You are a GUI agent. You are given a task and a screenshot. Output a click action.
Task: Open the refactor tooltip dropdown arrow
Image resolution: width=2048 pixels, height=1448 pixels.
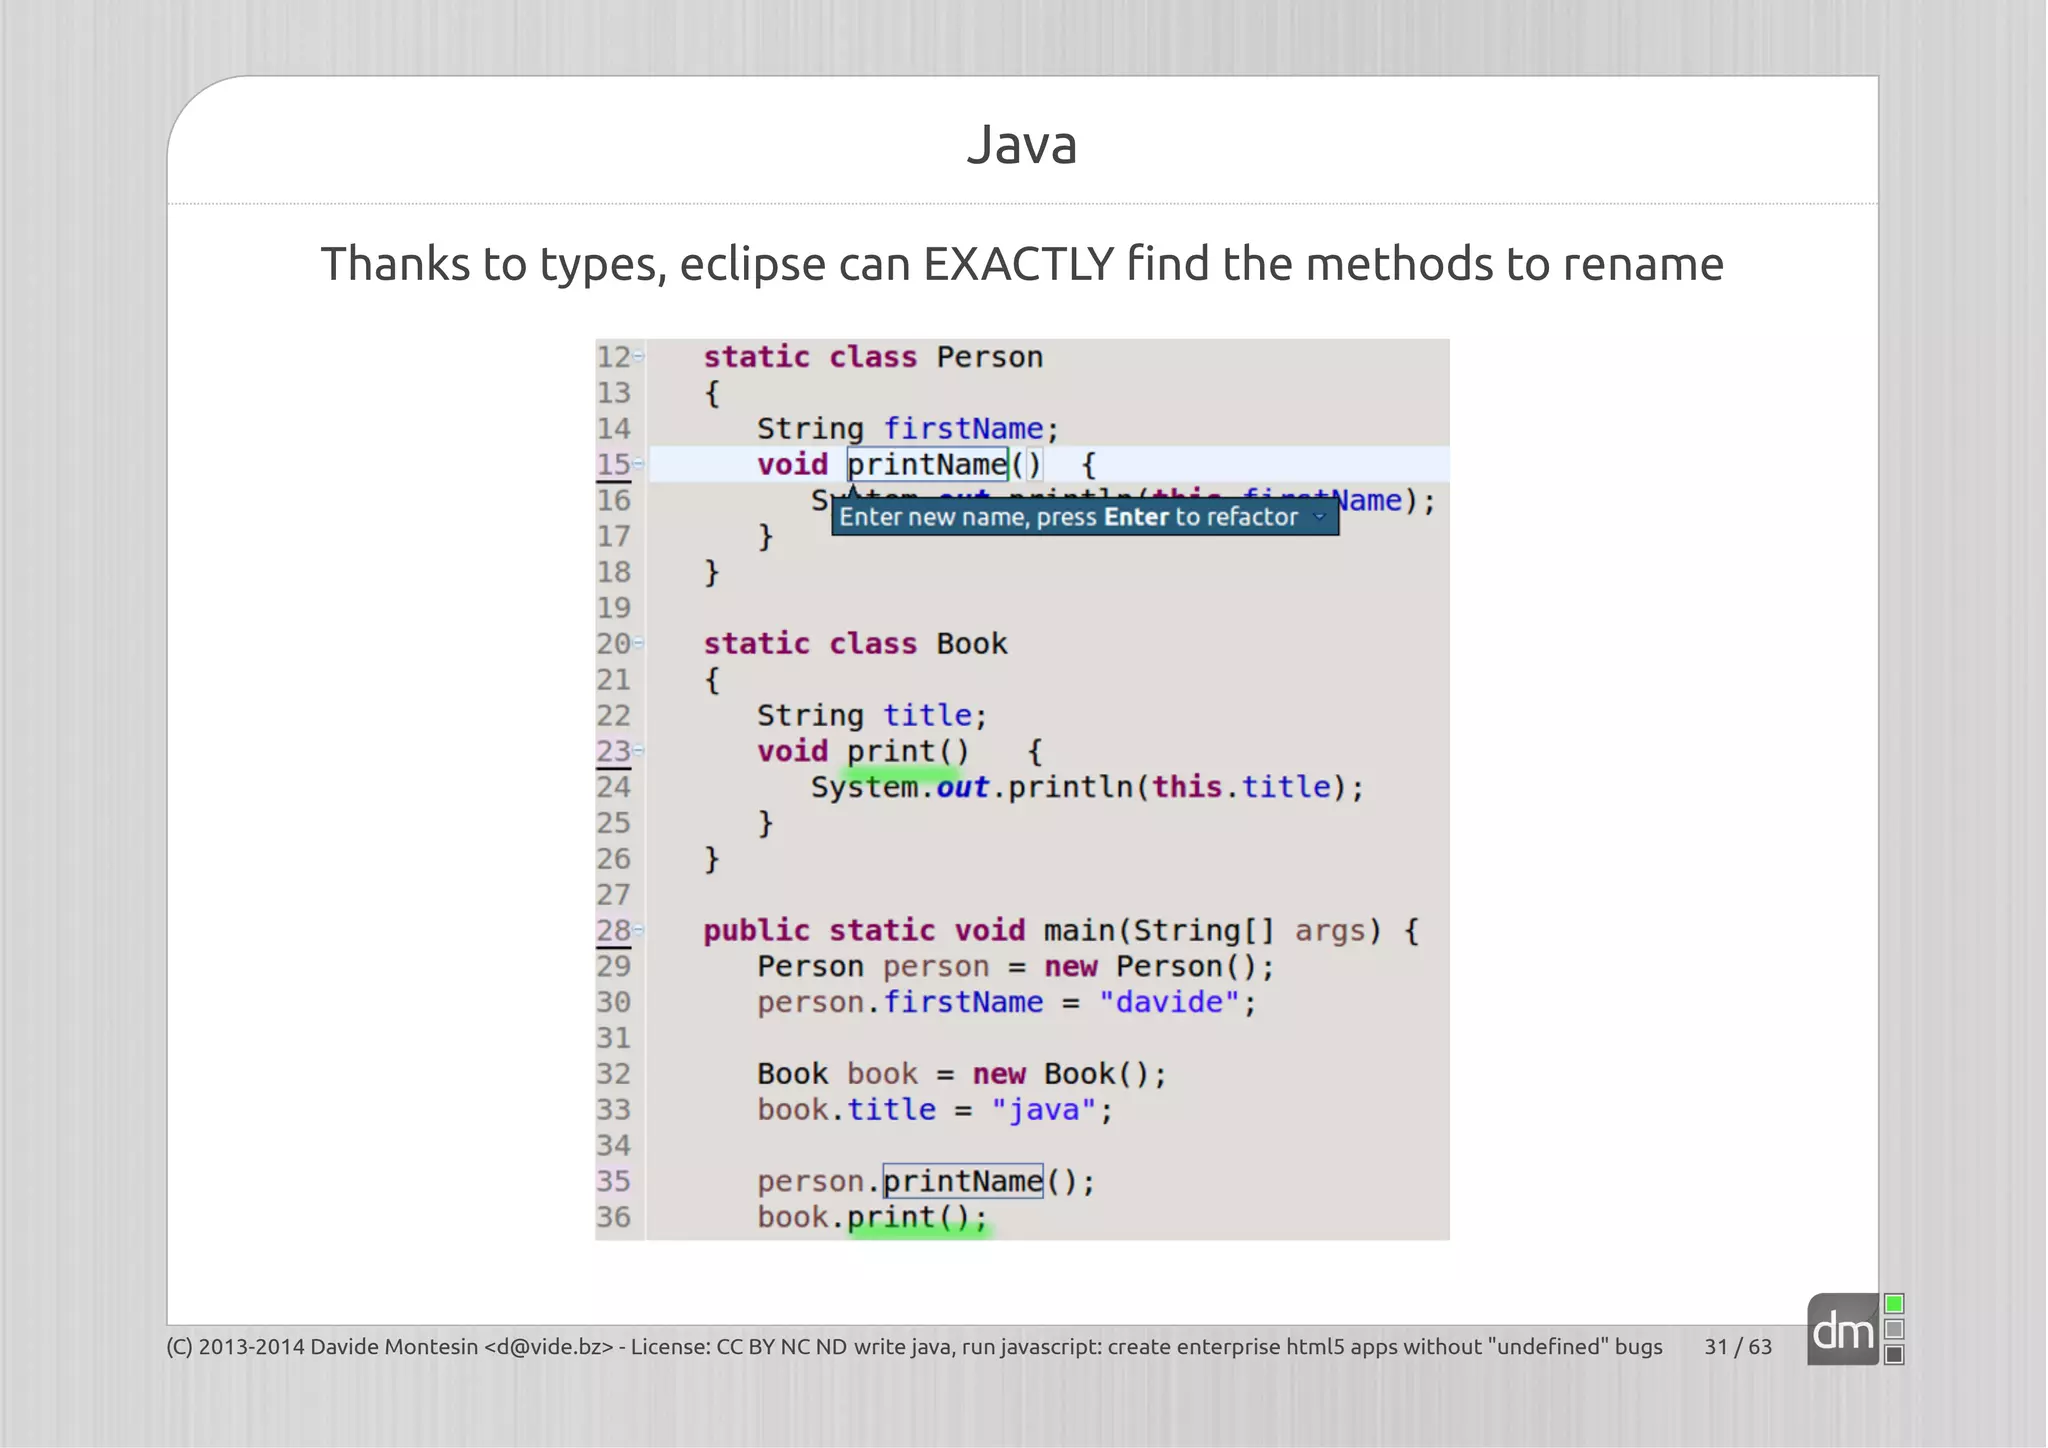(x=1319, y=517)
